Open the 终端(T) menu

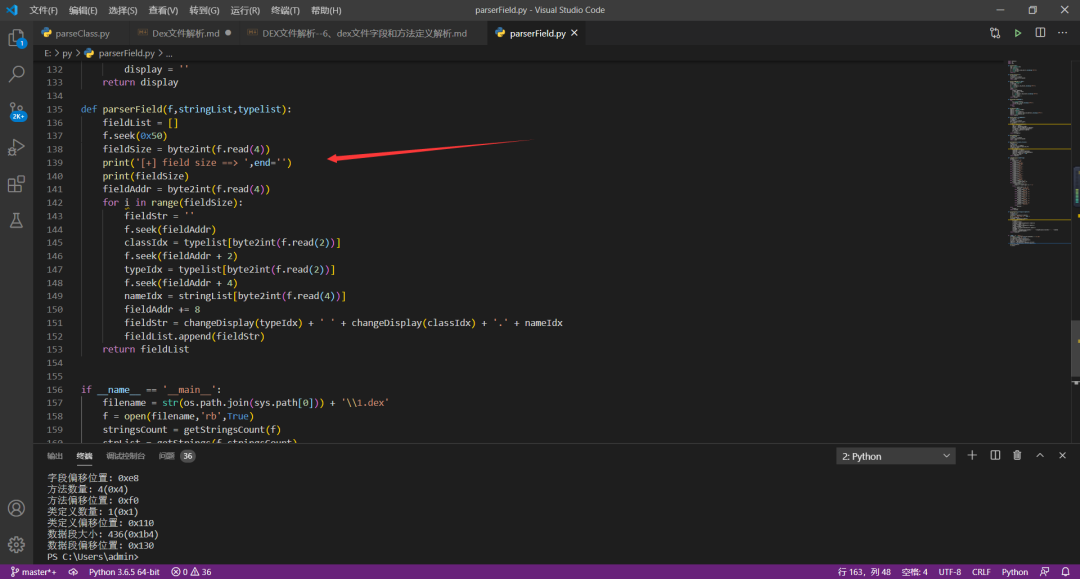tap(285, 10)
